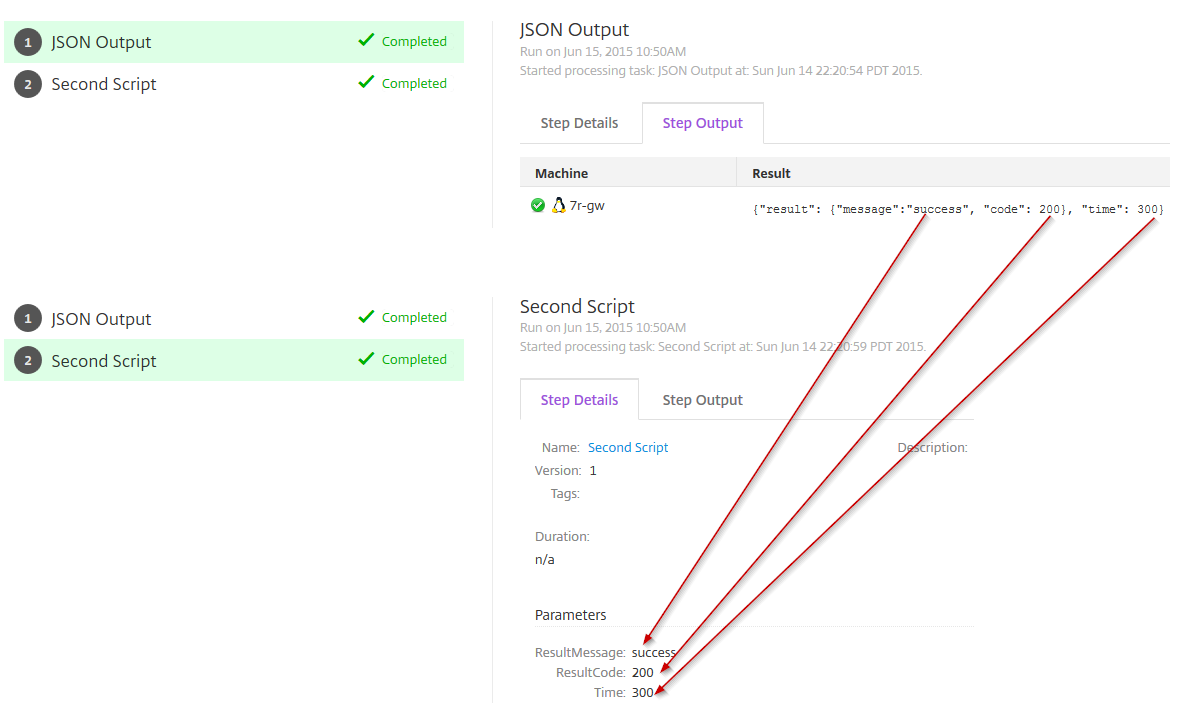This screenshot has height=715, width=1178.
Task: Open Step Details tab in JSON Output panel
Action: coord(579,123)
